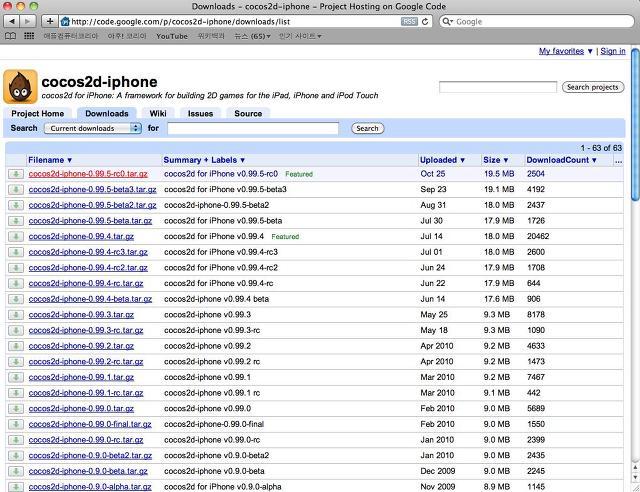
Task: Expand the news (65) bookmarks folder
Action: tap(252, 36)
